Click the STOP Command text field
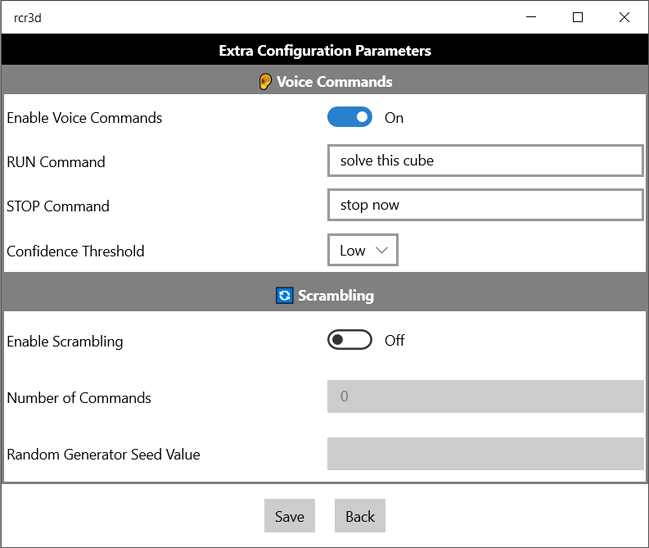 point(485,205)
